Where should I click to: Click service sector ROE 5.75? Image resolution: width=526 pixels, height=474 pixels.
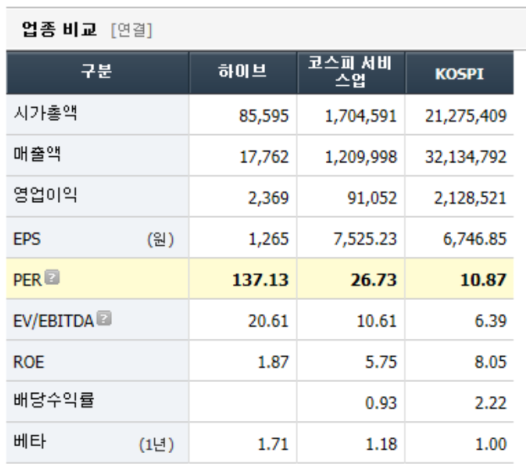[x=381, y=363]
